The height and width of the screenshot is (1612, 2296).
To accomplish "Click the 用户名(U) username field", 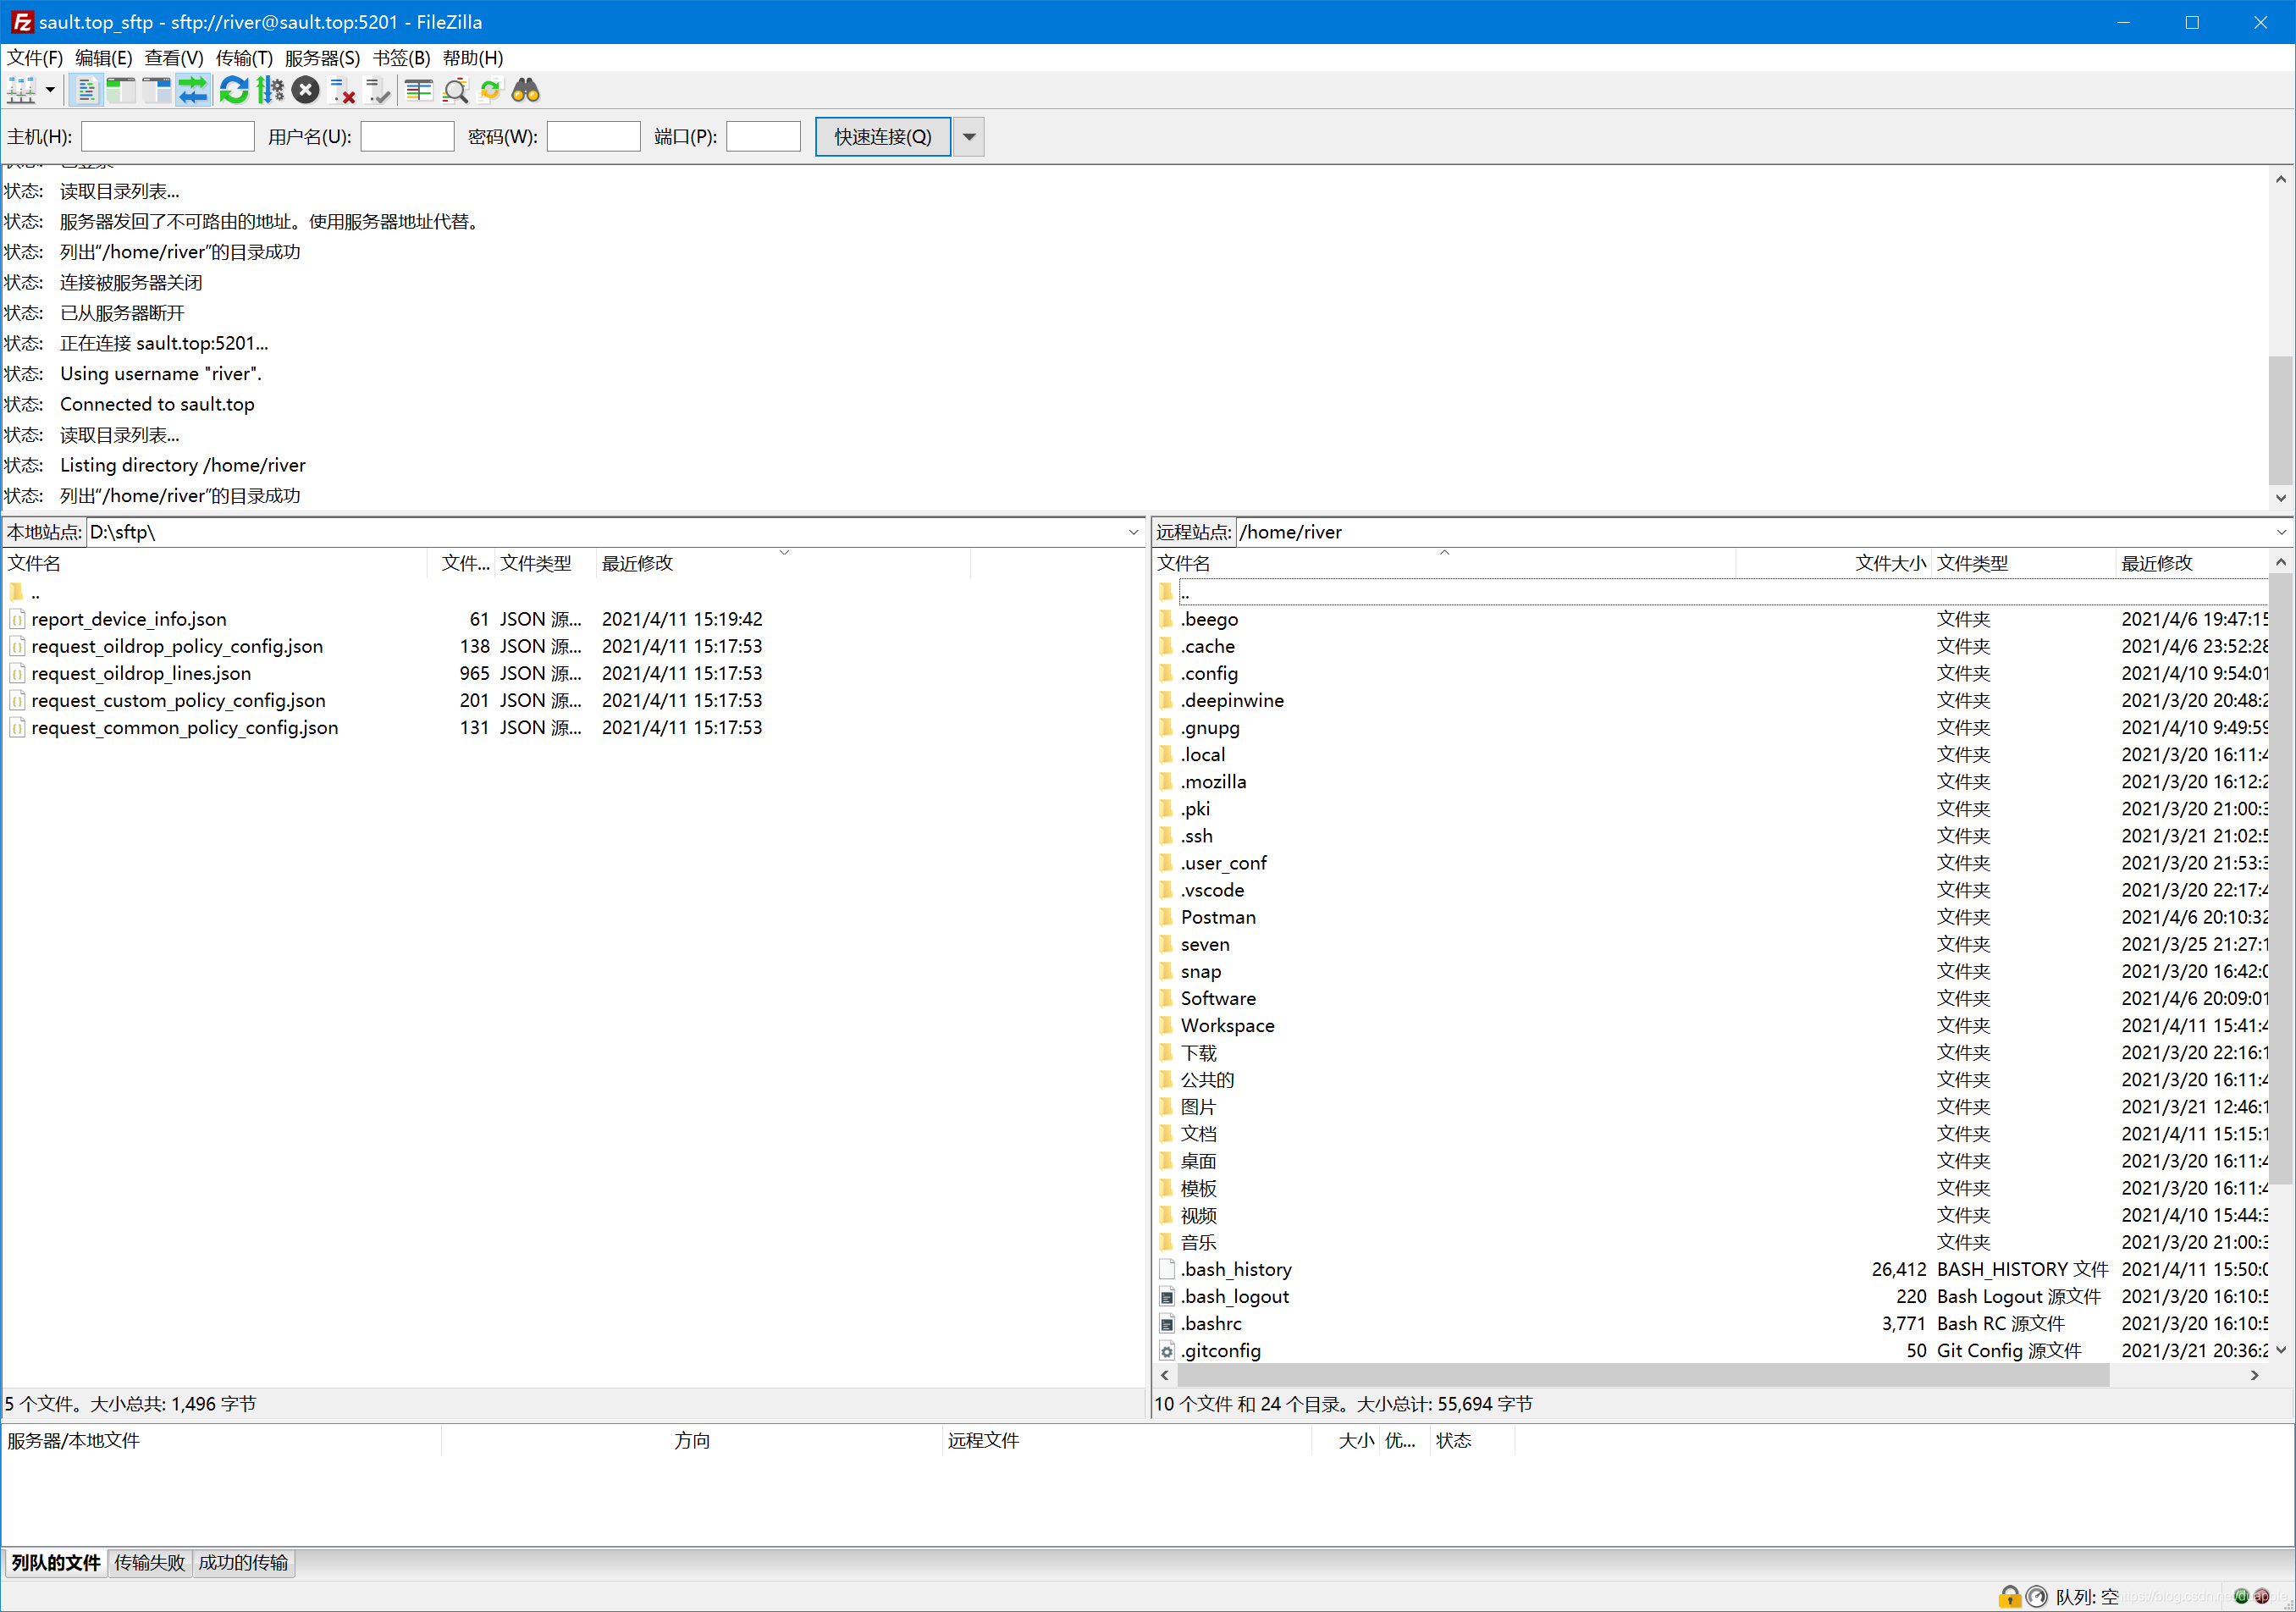I will click(408, 137).
